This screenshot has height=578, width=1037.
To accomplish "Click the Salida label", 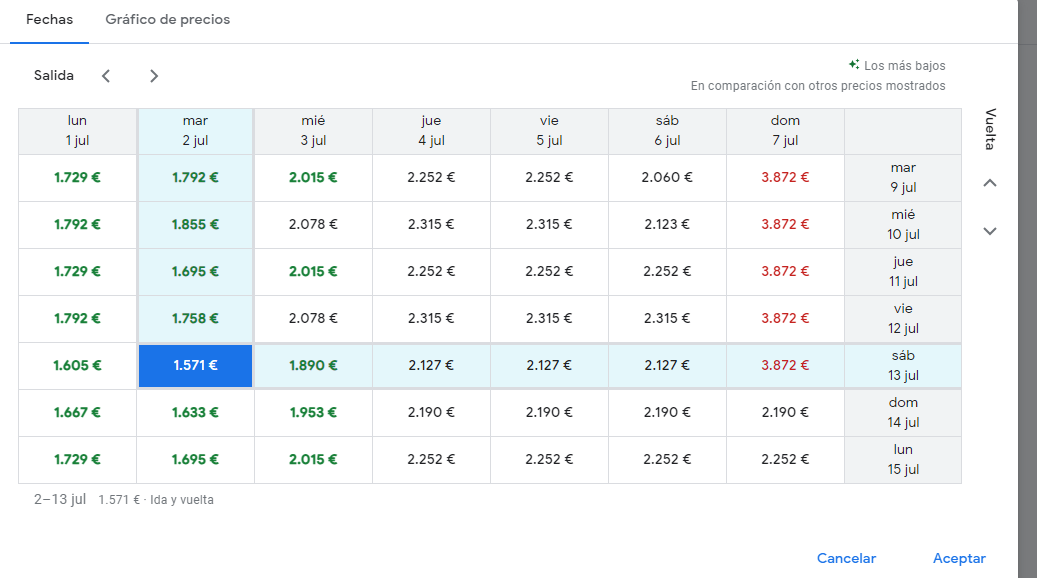I will pos(54,75).
